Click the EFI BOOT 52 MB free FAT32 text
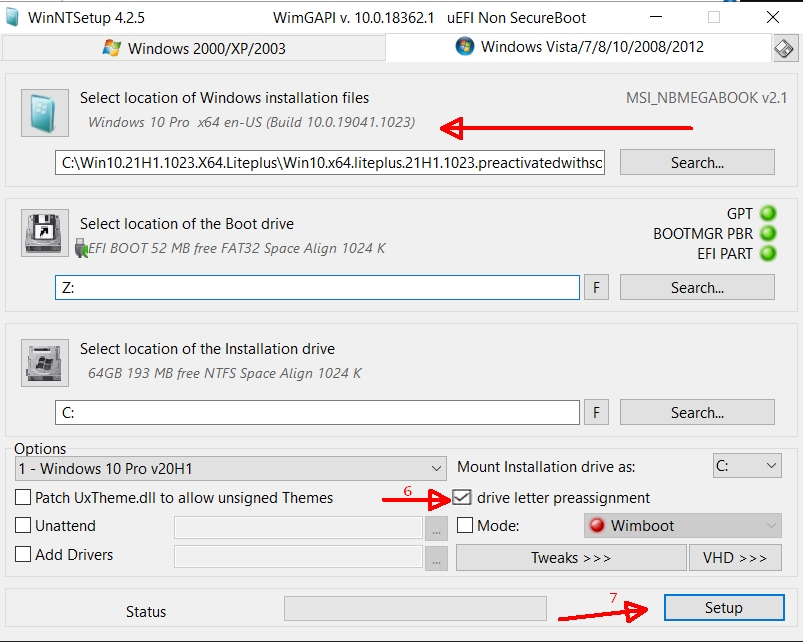 [237, 248]
